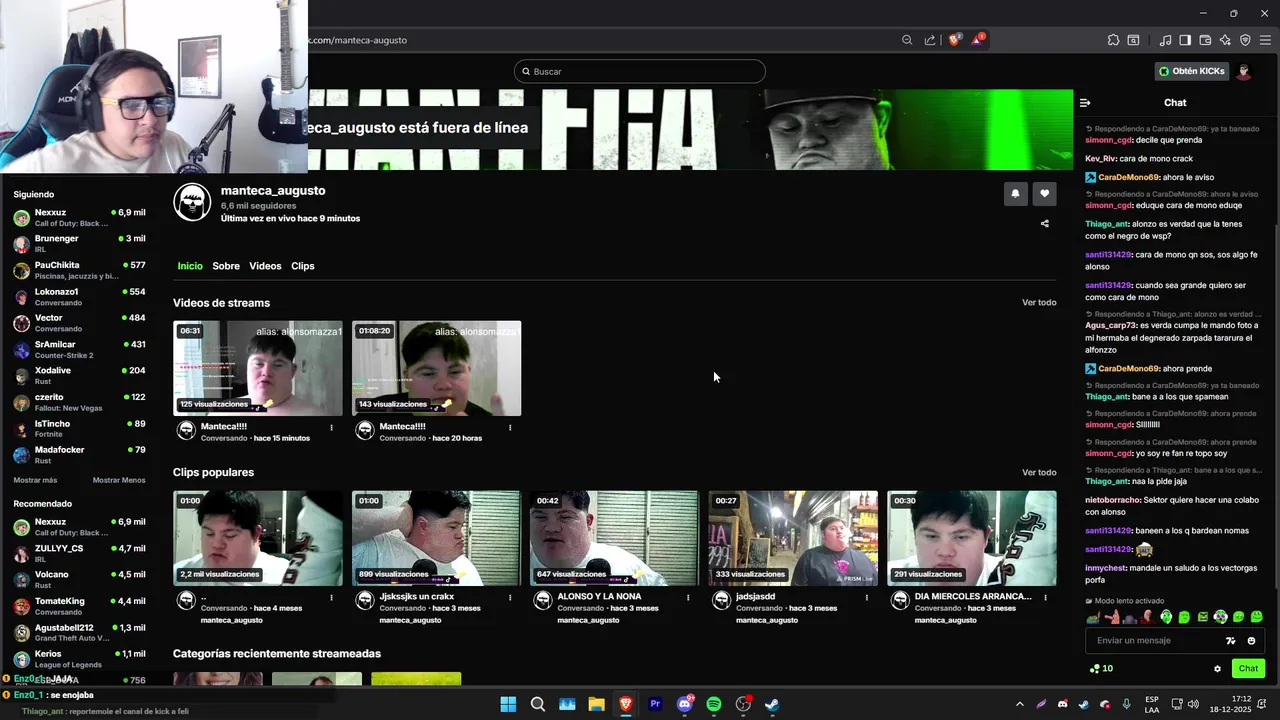
Task: Open the browser extensions puzzle icon
Action: pyautogui.click(x=1113, y=40)
